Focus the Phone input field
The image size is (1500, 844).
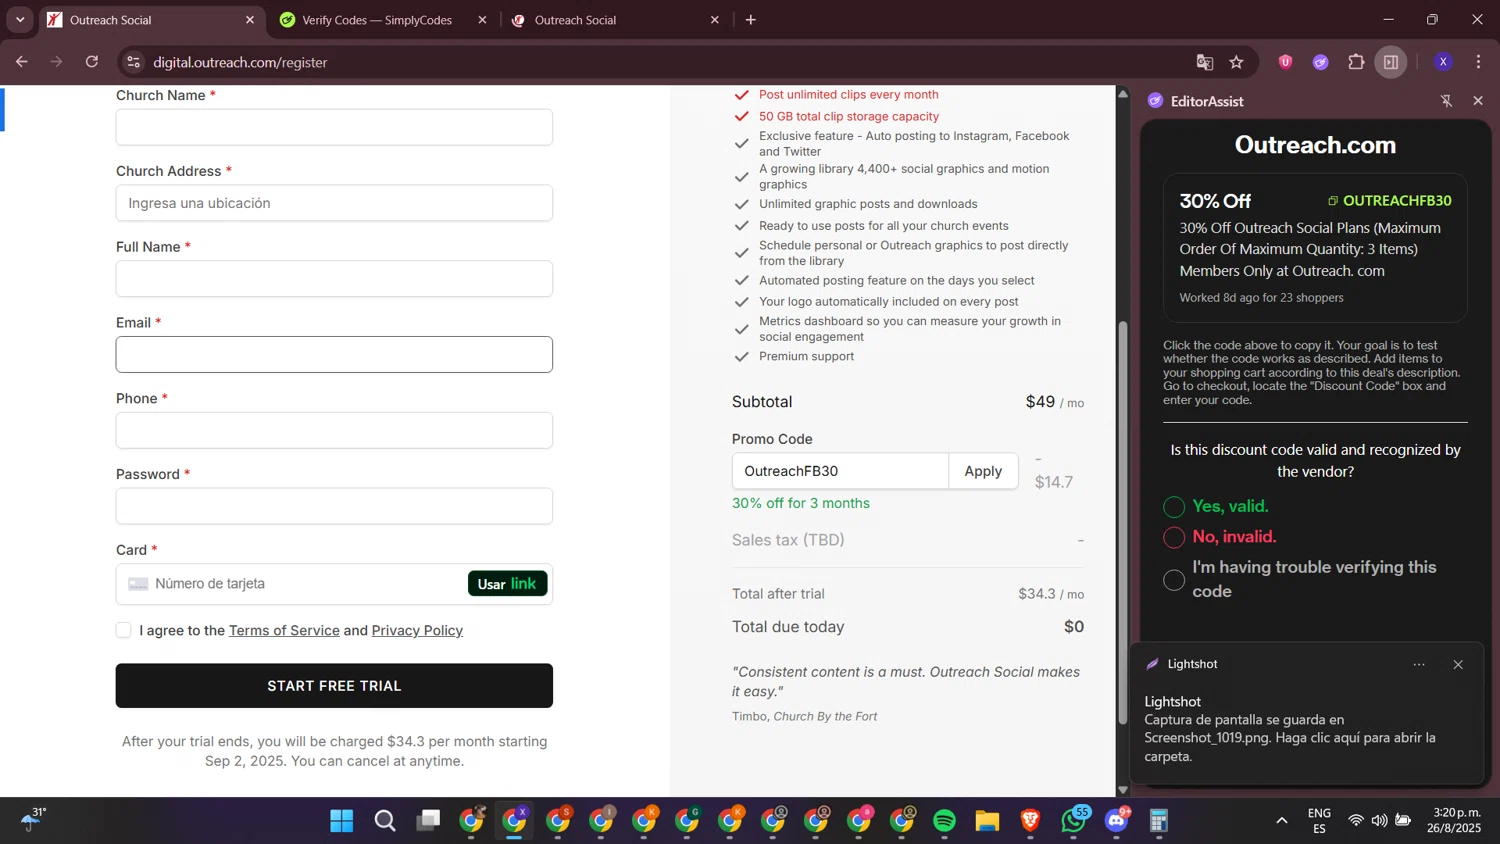334,430
